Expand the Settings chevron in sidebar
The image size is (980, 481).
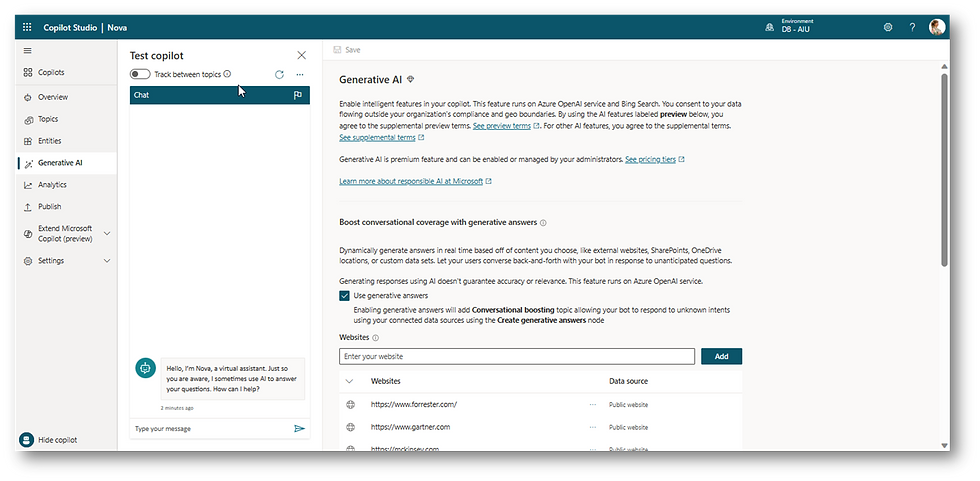point(107,261)
